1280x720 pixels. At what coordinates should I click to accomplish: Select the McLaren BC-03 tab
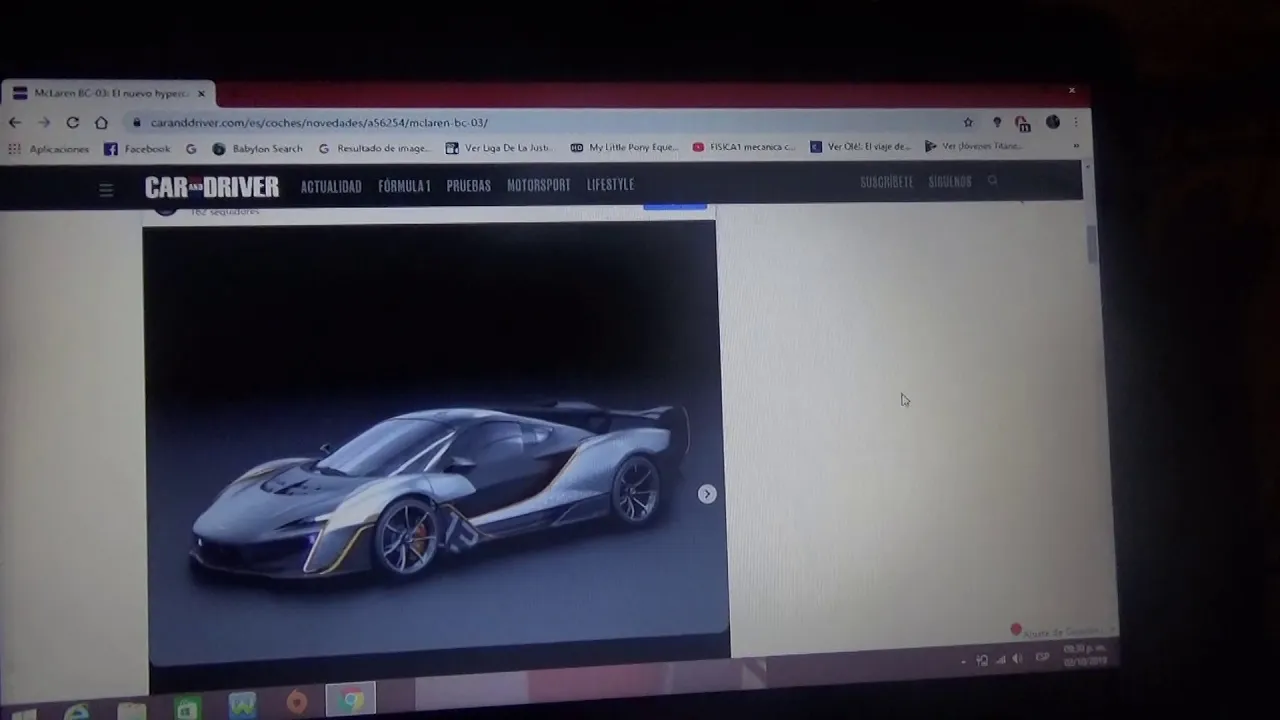[x=108, y=93]
